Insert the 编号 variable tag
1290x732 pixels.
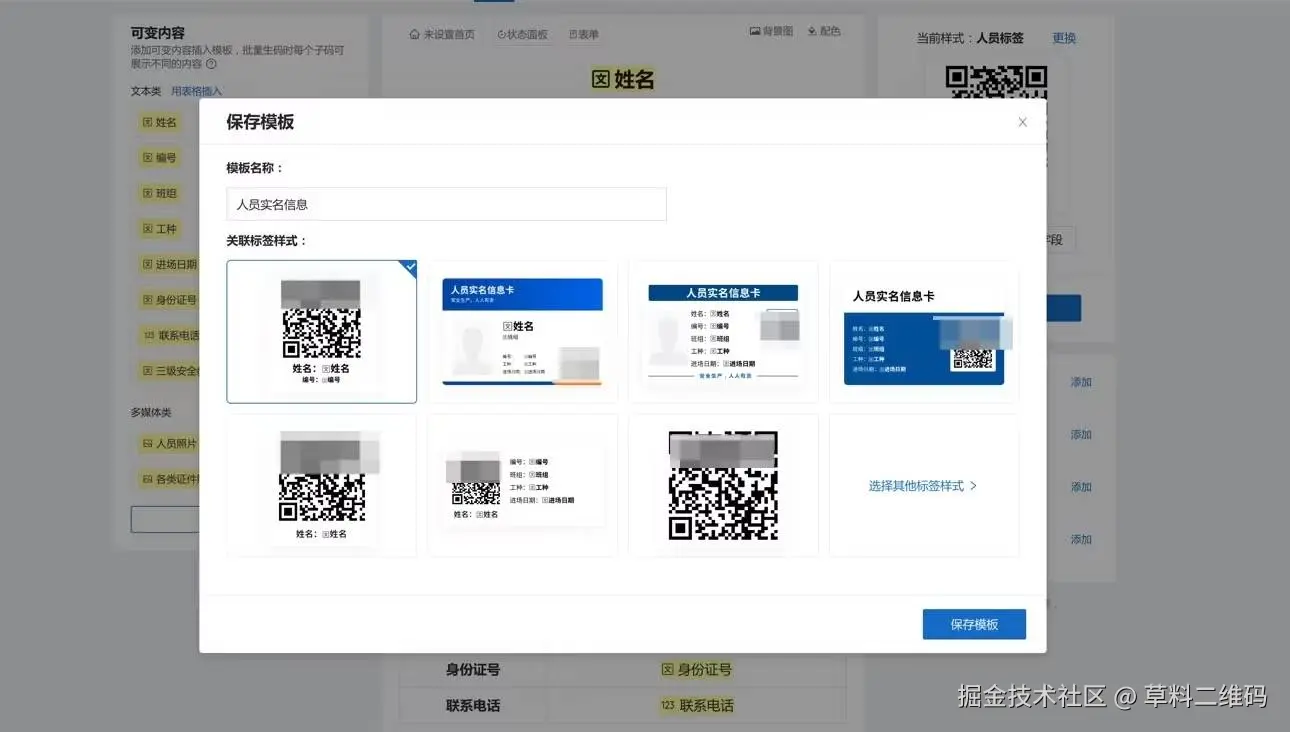click(x=160, y=158)
